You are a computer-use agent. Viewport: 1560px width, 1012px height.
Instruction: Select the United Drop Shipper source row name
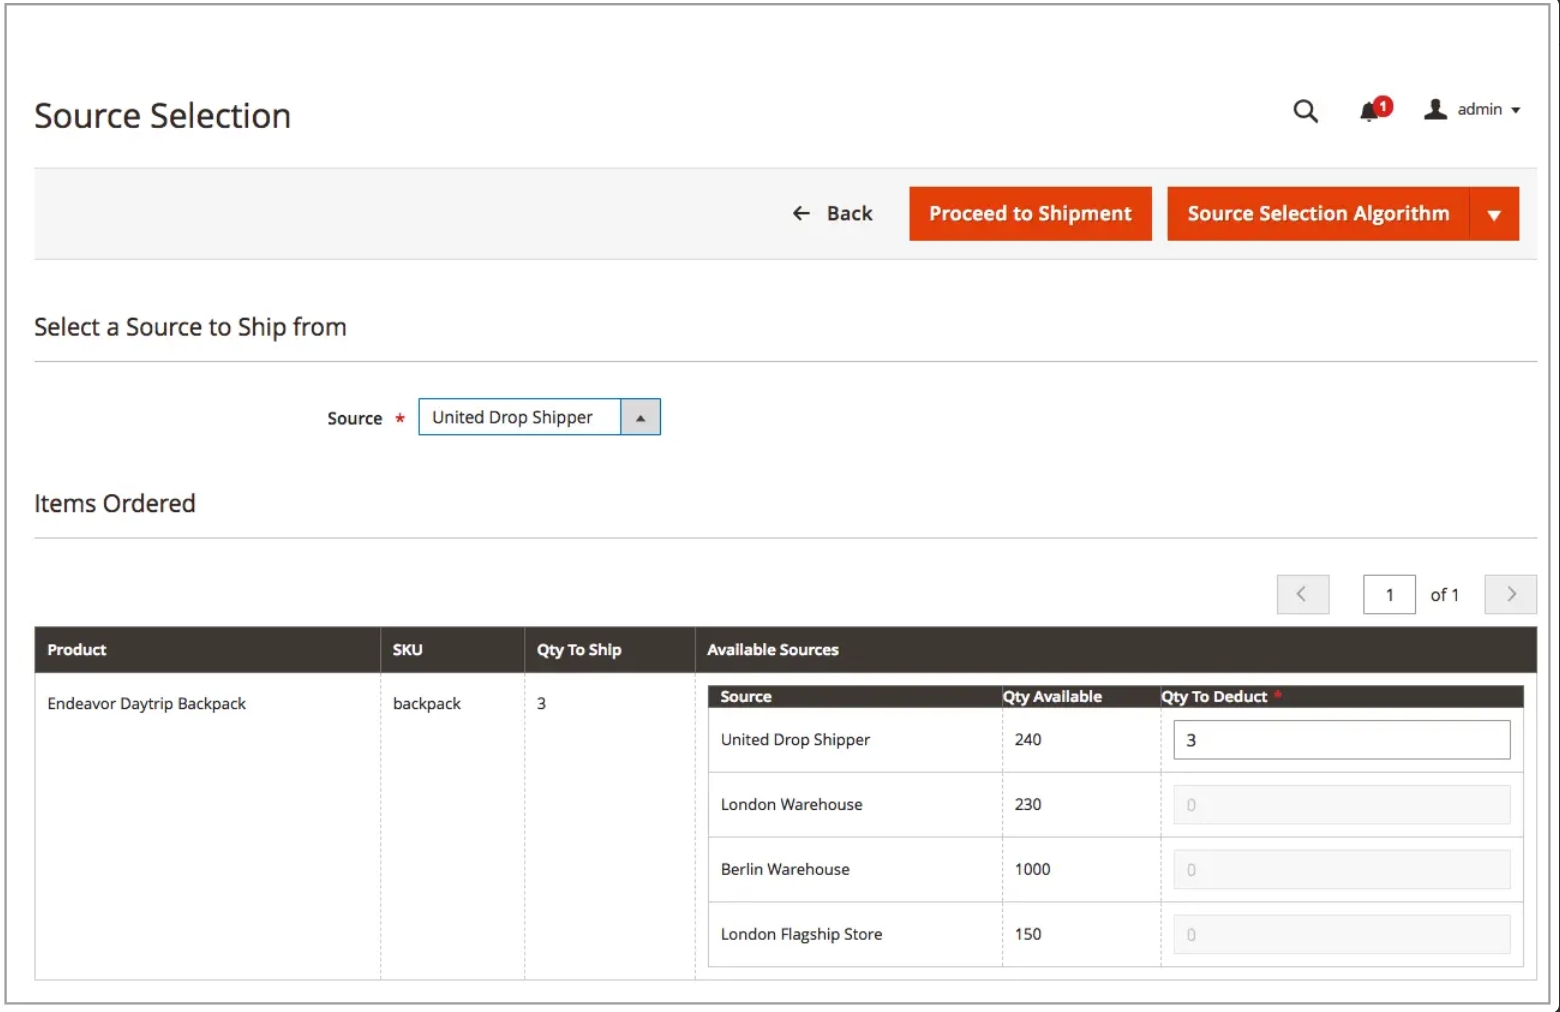coord(795,739)
